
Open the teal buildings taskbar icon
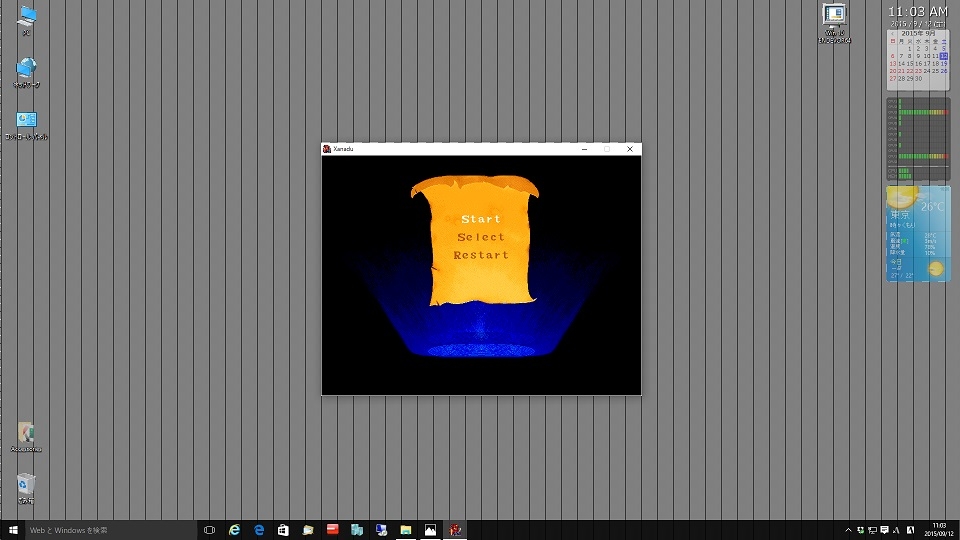pyautogui.click(x=357, y=530)
